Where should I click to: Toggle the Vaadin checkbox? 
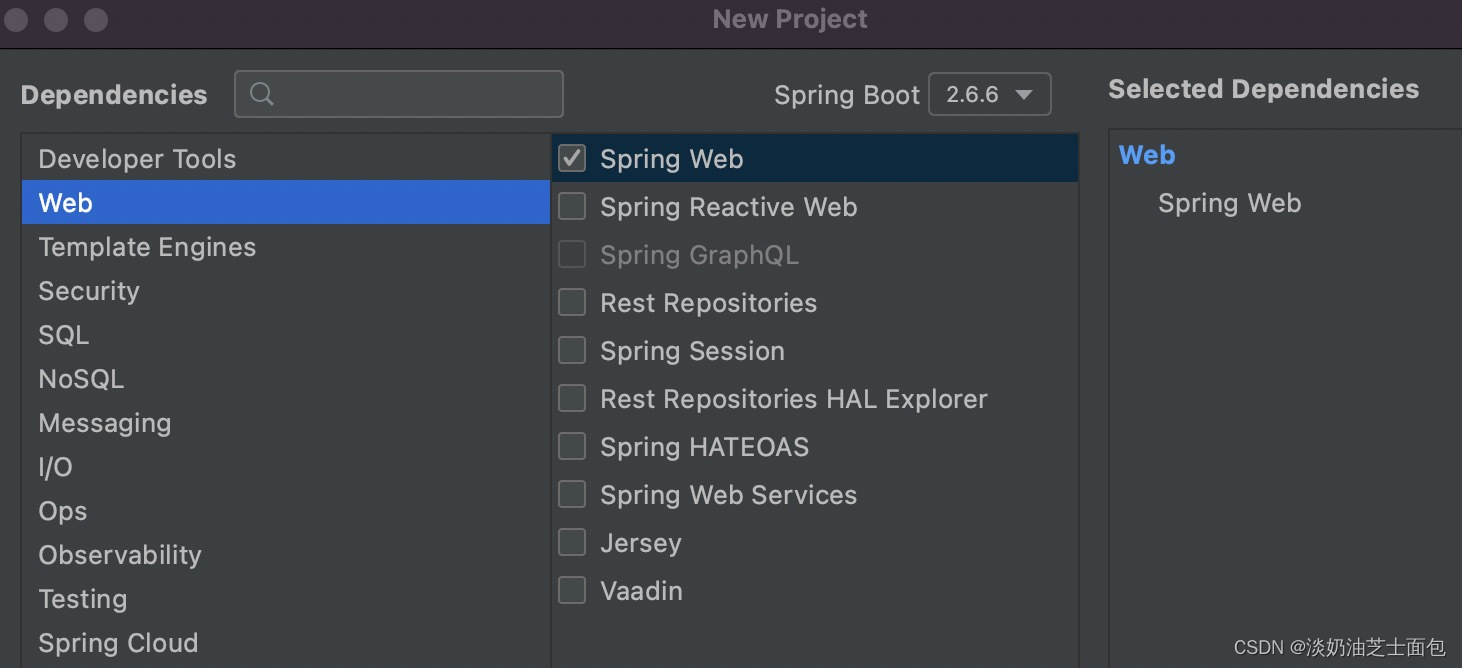click(572, 590)
